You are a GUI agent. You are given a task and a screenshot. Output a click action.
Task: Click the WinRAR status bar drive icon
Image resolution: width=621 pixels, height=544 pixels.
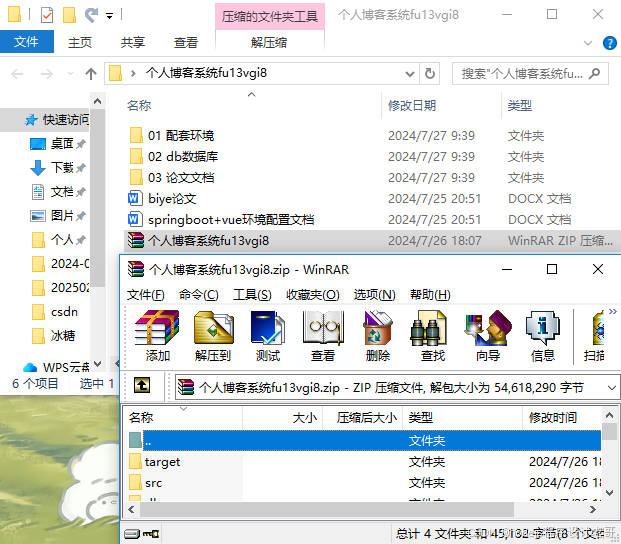(132, 534)
